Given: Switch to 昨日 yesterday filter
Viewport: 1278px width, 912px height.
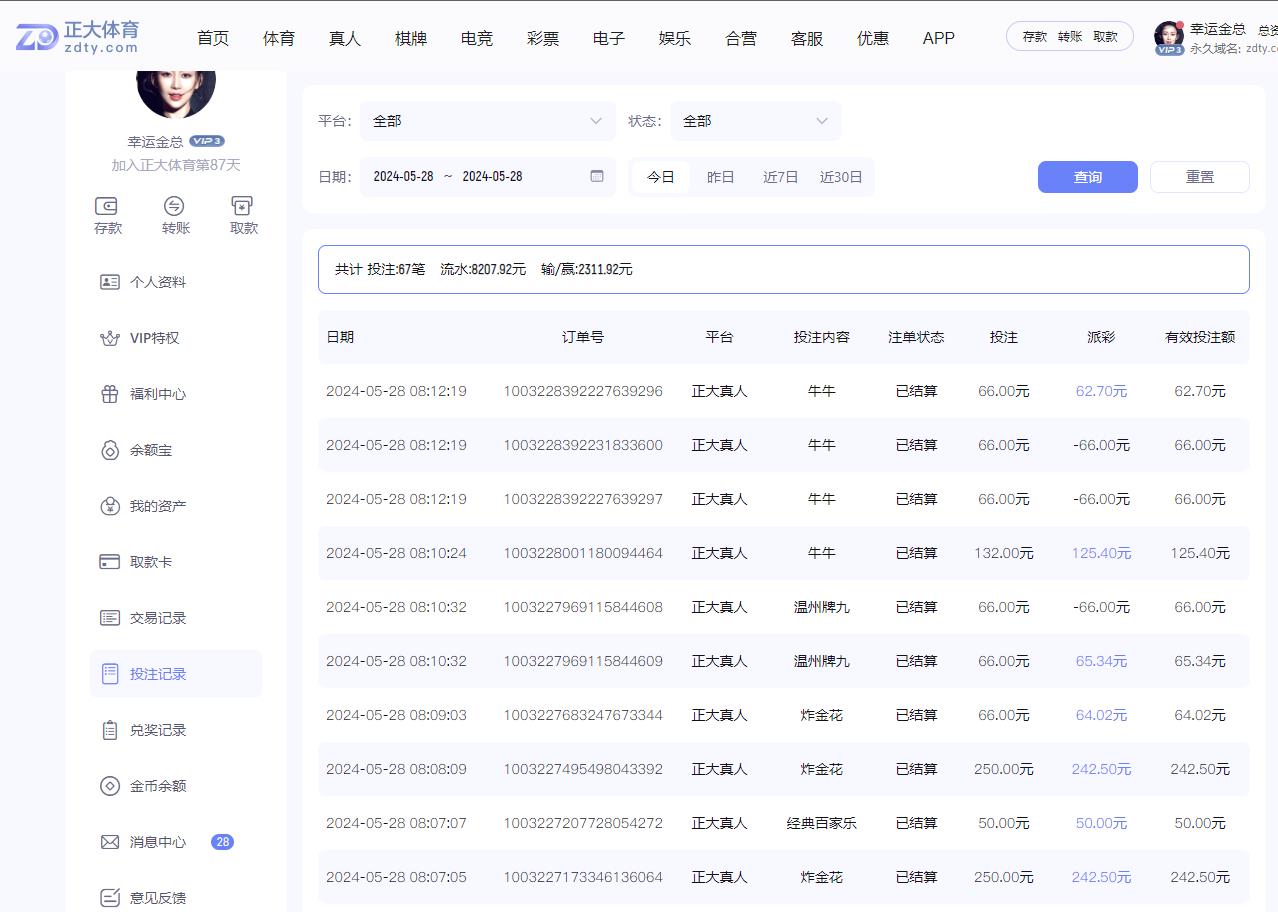Looking at the screenshot, I should 720,176.
